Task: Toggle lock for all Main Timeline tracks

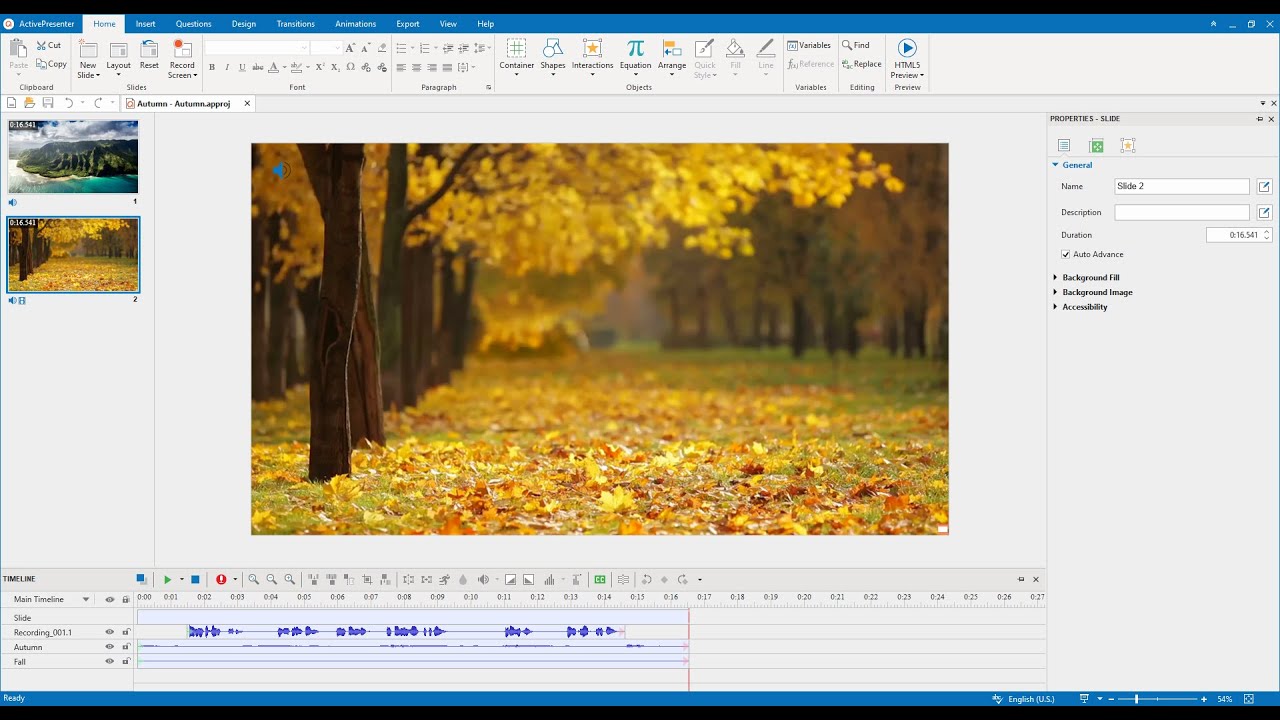Action: [126, 599]
